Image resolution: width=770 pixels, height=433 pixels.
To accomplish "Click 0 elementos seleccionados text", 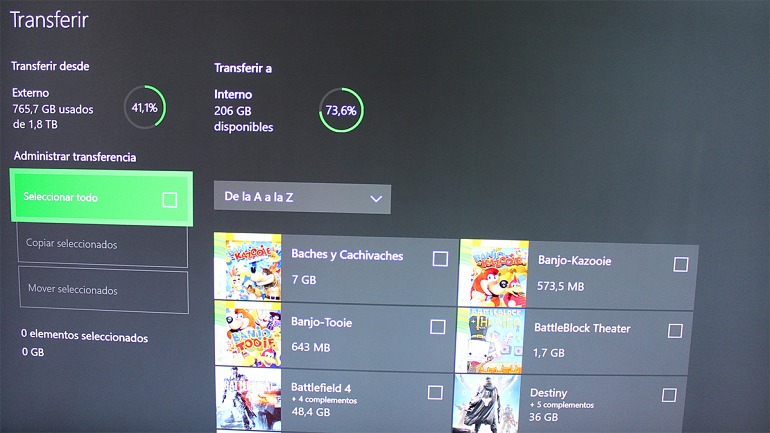I will (84, 336).
